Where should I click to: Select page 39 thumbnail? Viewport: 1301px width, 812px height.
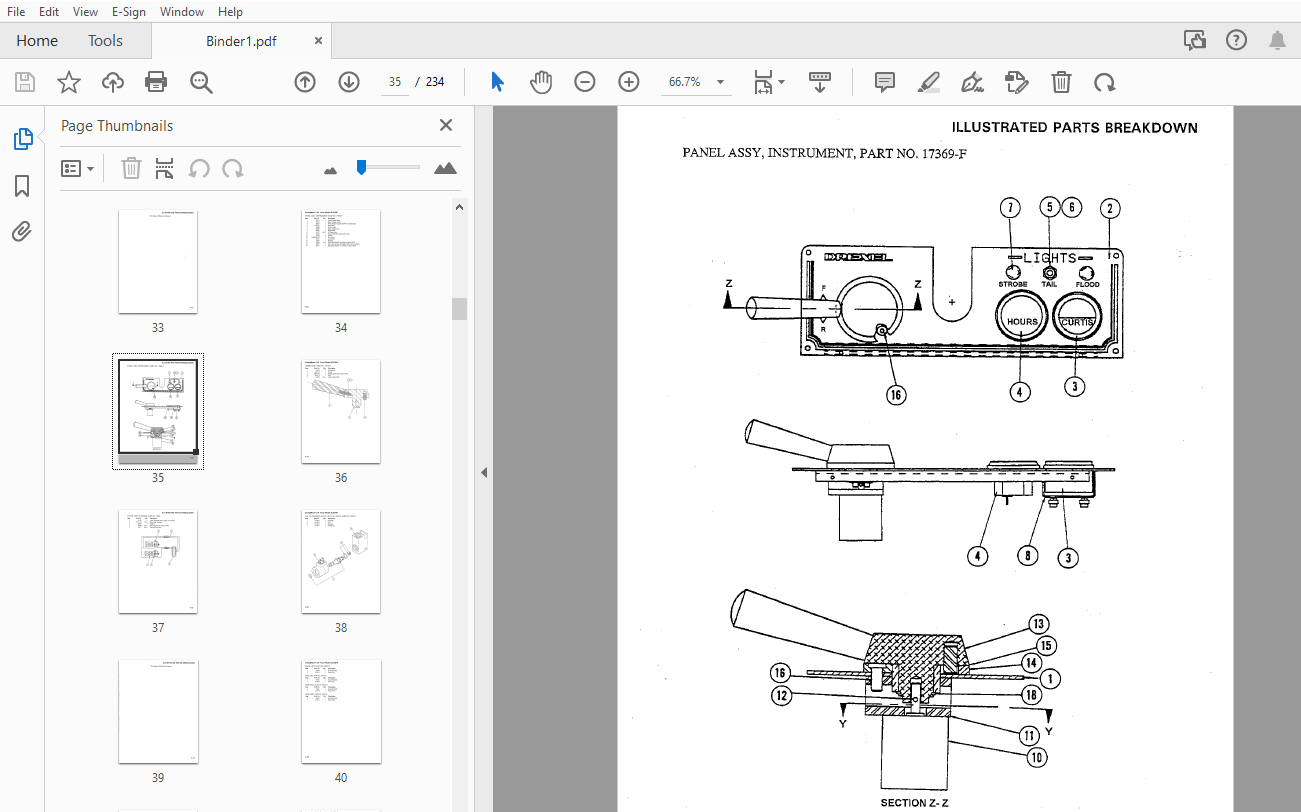(x=158, y=712)
